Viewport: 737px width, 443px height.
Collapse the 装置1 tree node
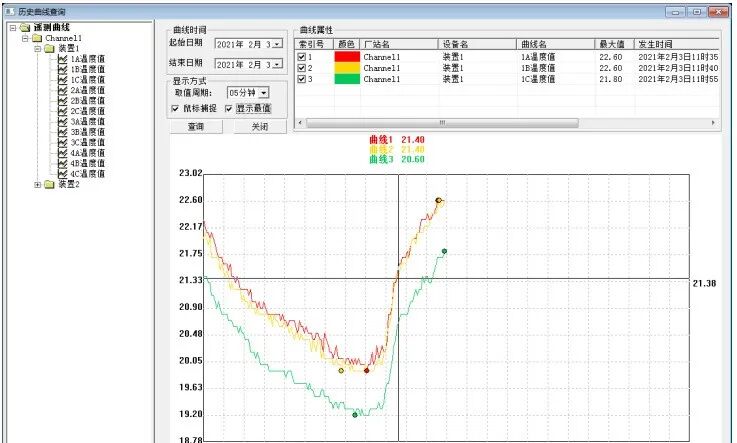click(x=38, y=48)
